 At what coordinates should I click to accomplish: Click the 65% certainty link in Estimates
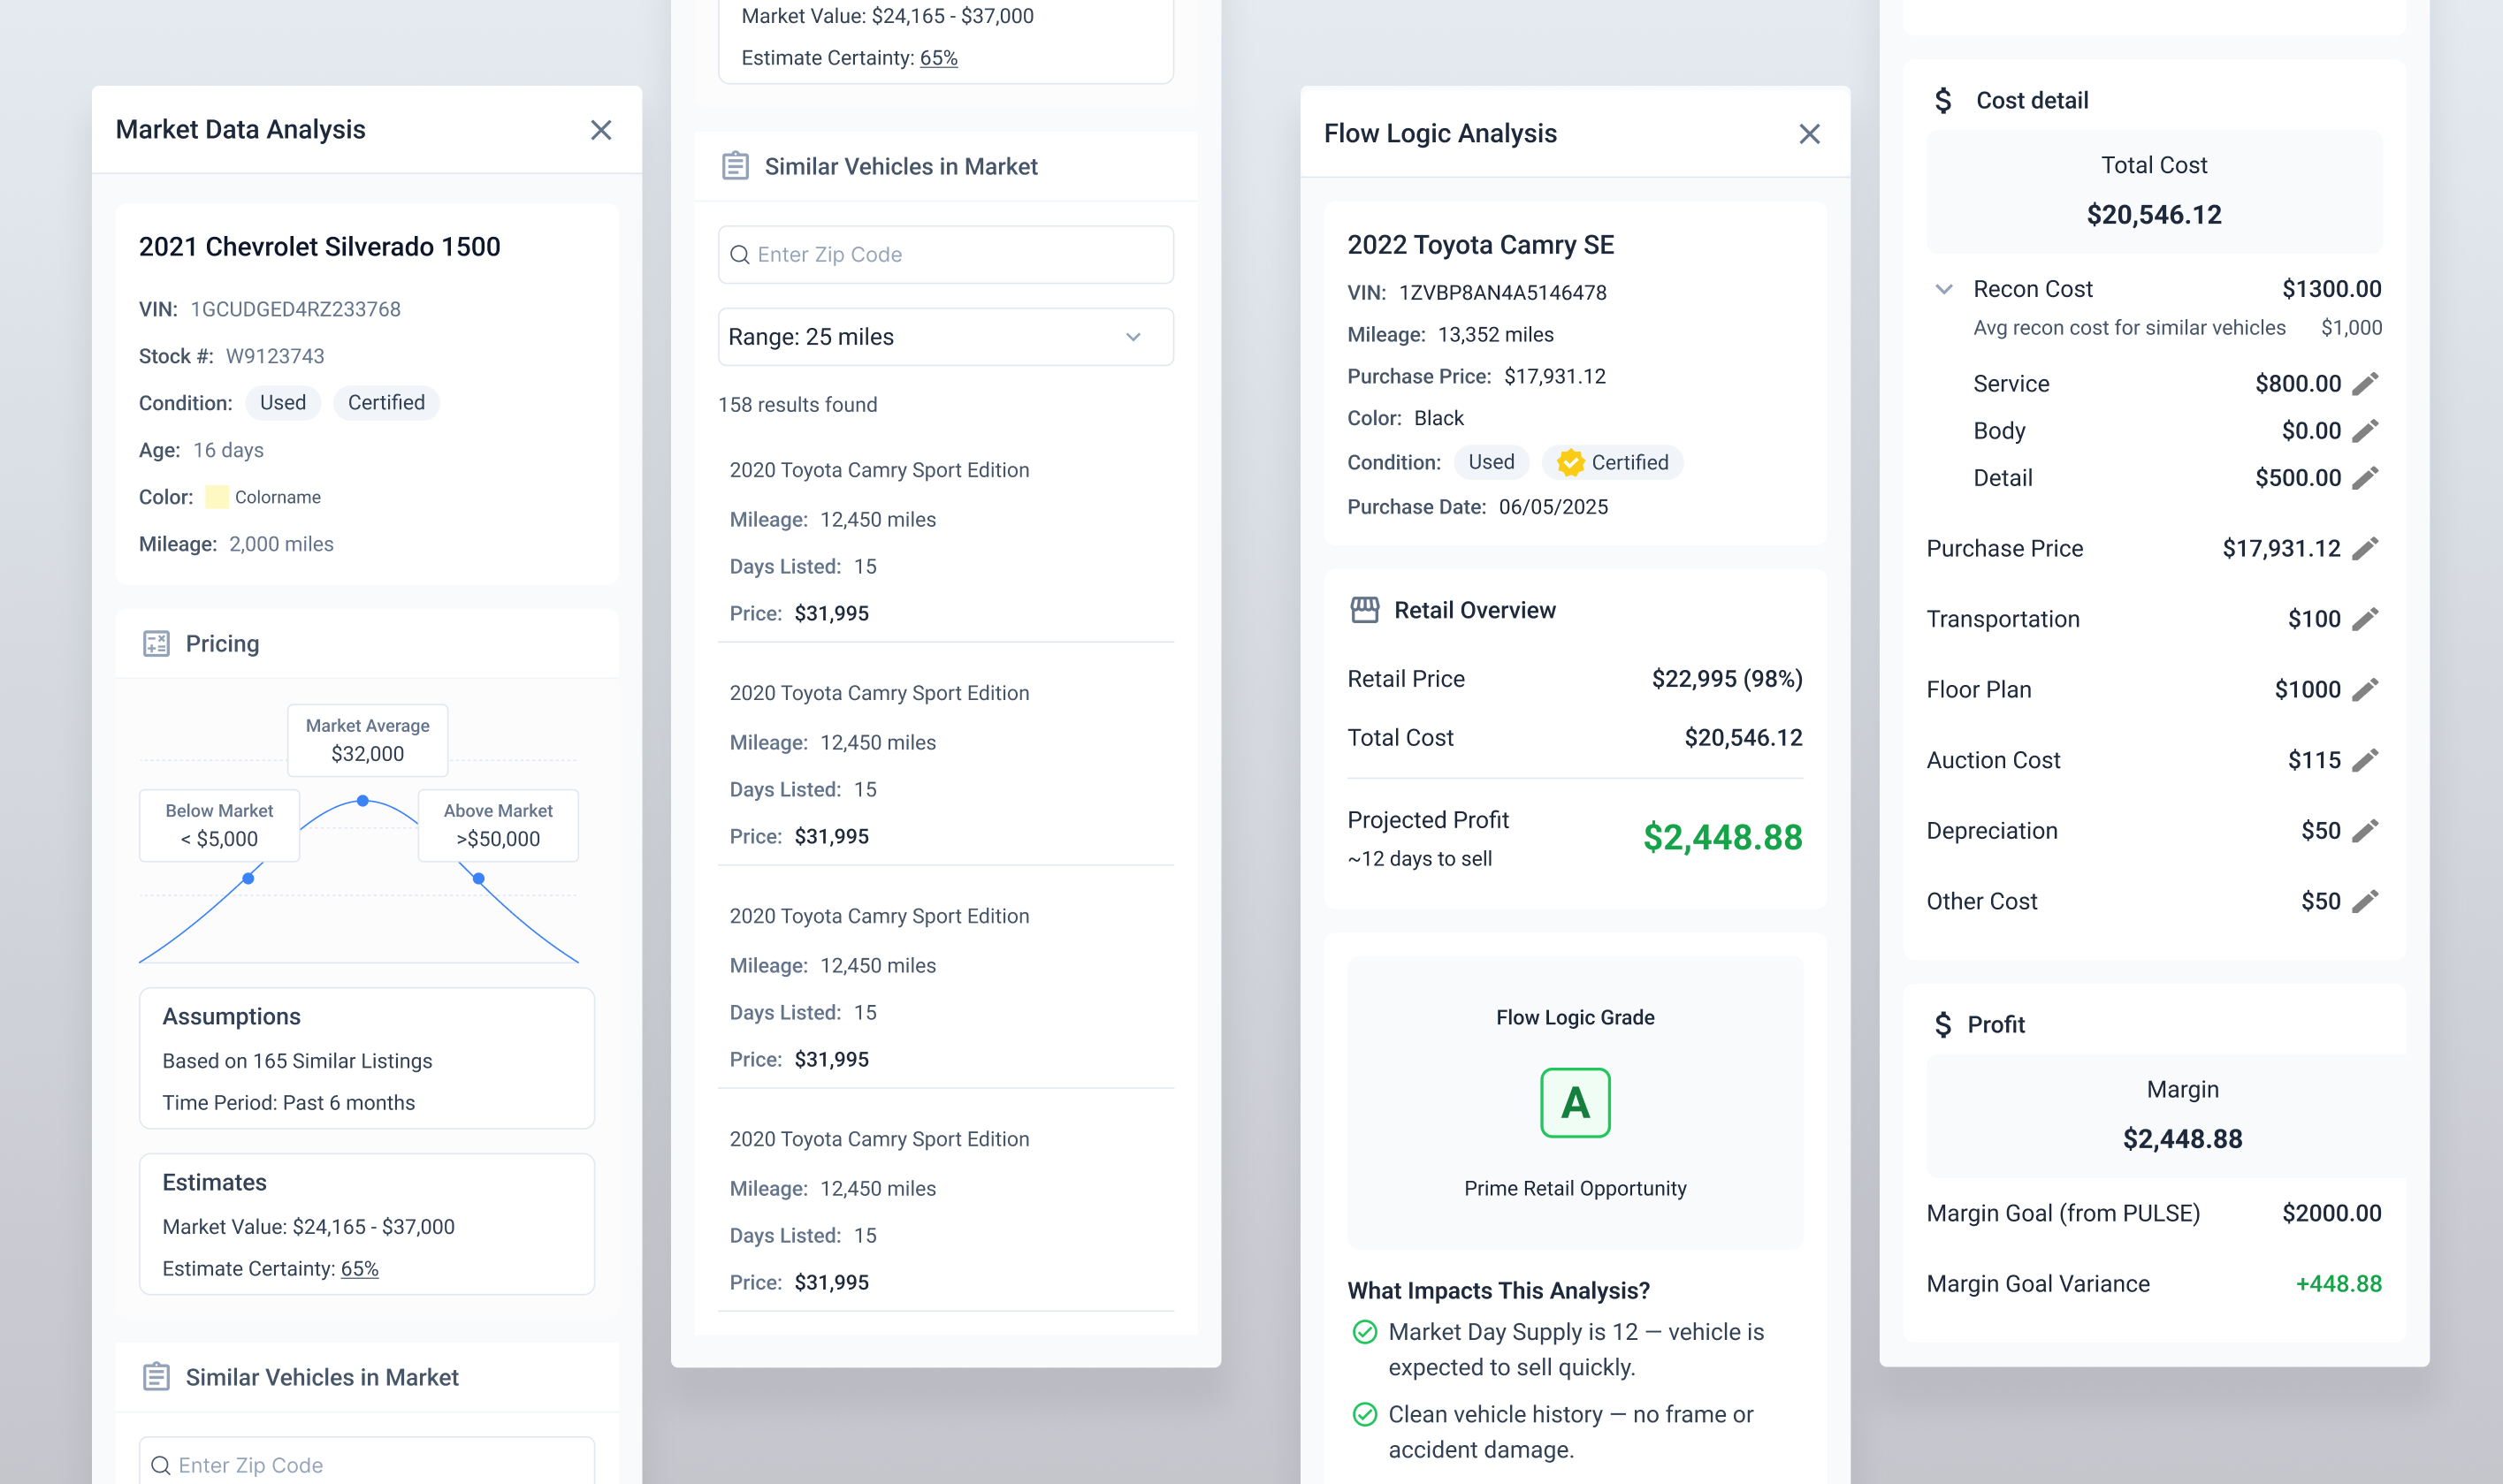point(359,1269)
